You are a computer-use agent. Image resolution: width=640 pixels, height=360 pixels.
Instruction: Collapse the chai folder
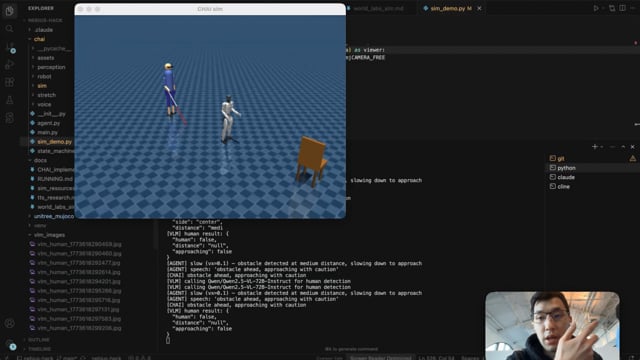pyautogui.click(x=39, y=39)
